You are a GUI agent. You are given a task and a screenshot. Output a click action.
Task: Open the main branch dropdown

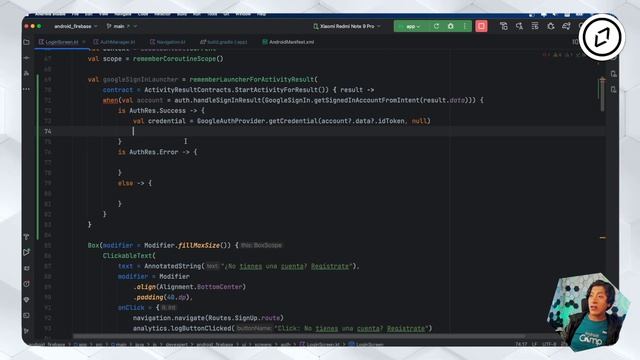[x=122, y=26]
